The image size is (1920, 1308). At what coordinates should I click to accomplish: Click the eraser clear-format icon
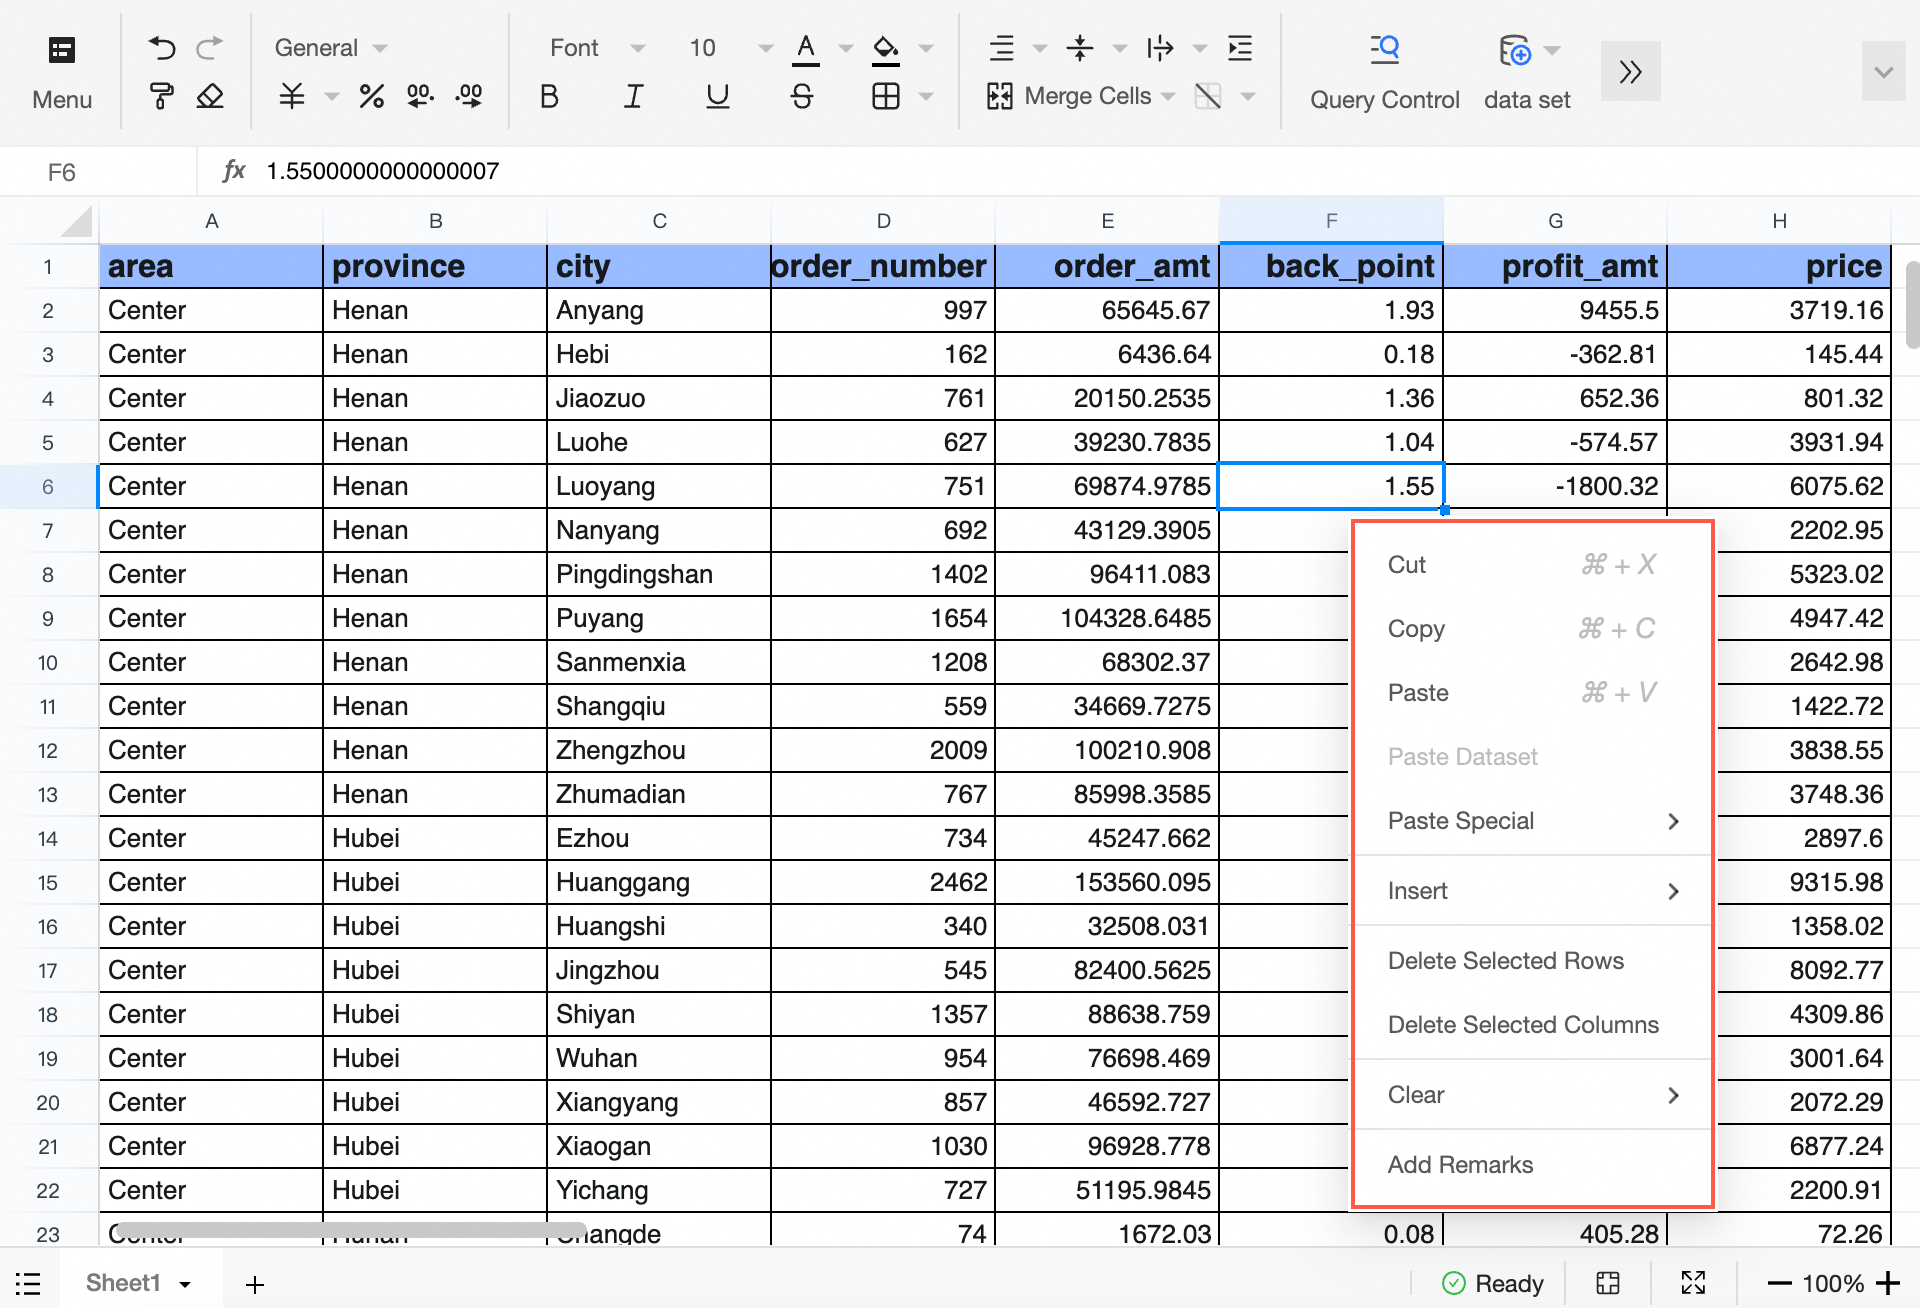click(209, 96)
